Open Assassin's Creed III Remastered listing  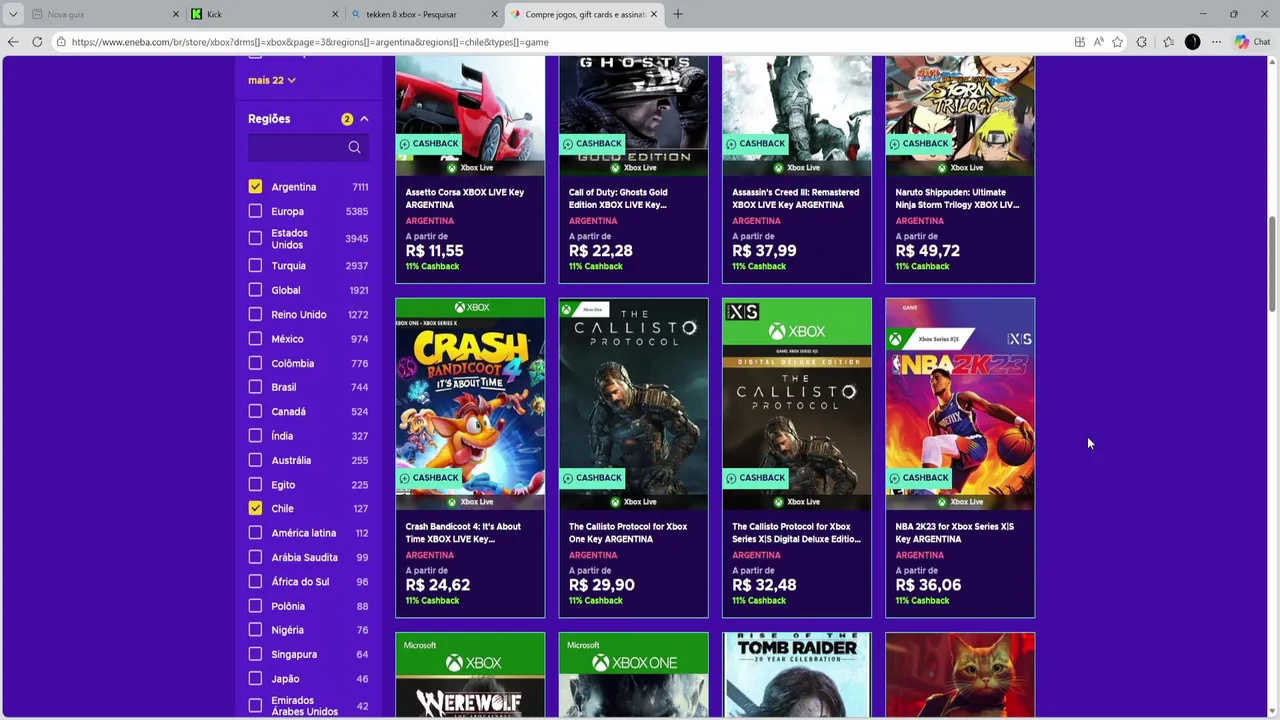(795, 198)
